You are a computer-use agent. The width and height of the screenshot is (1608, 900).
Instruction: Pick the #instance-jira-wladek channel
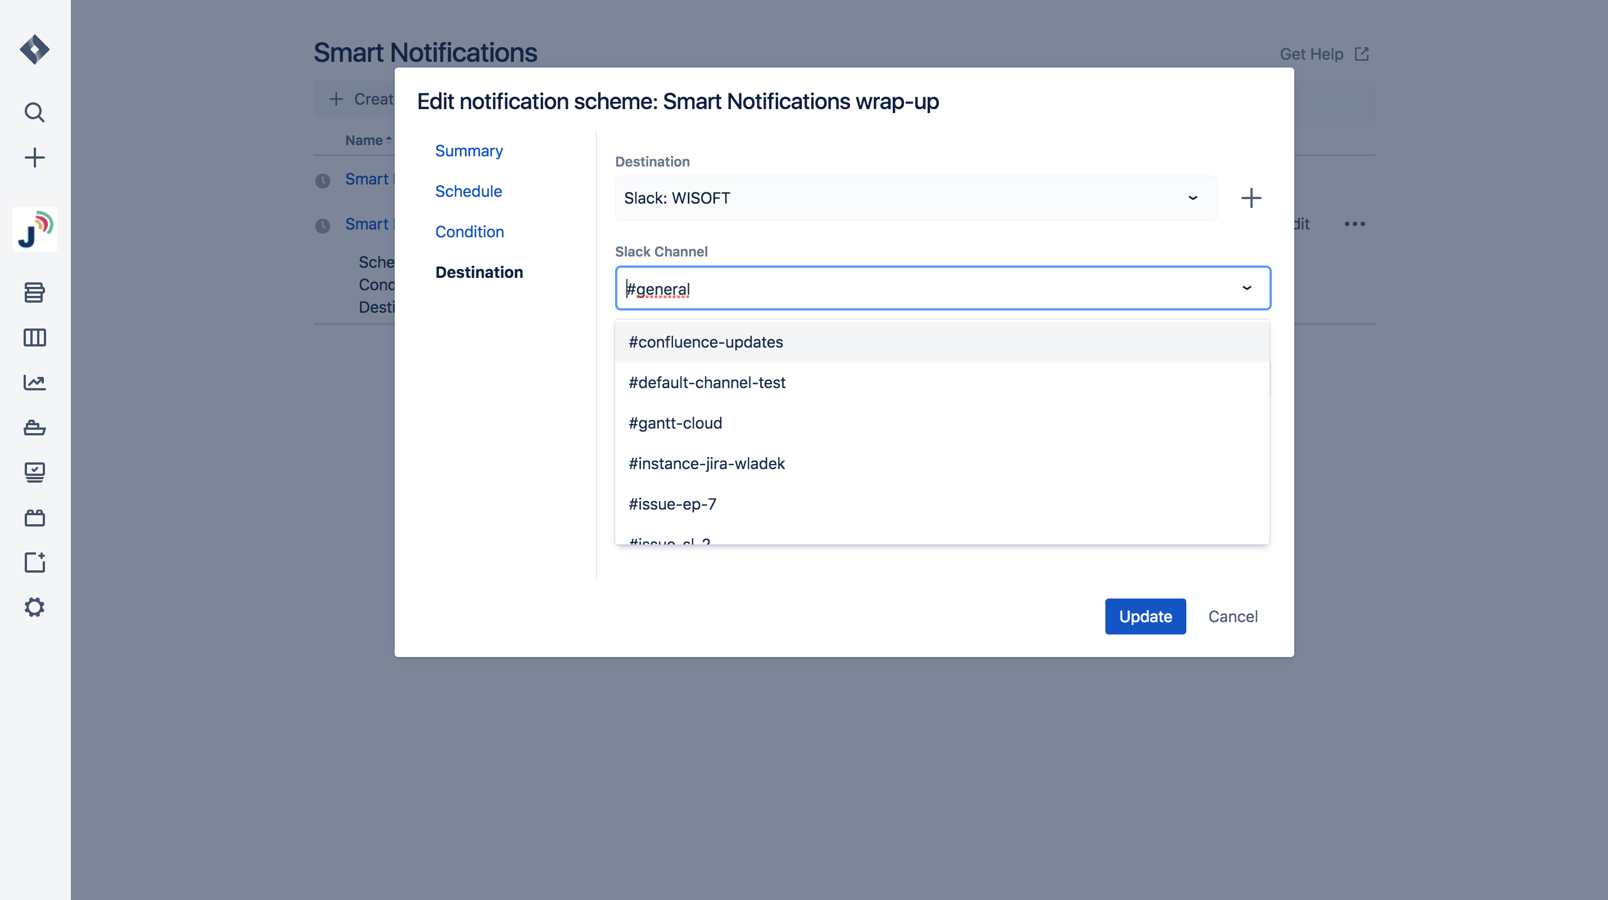tap(706, 464)
